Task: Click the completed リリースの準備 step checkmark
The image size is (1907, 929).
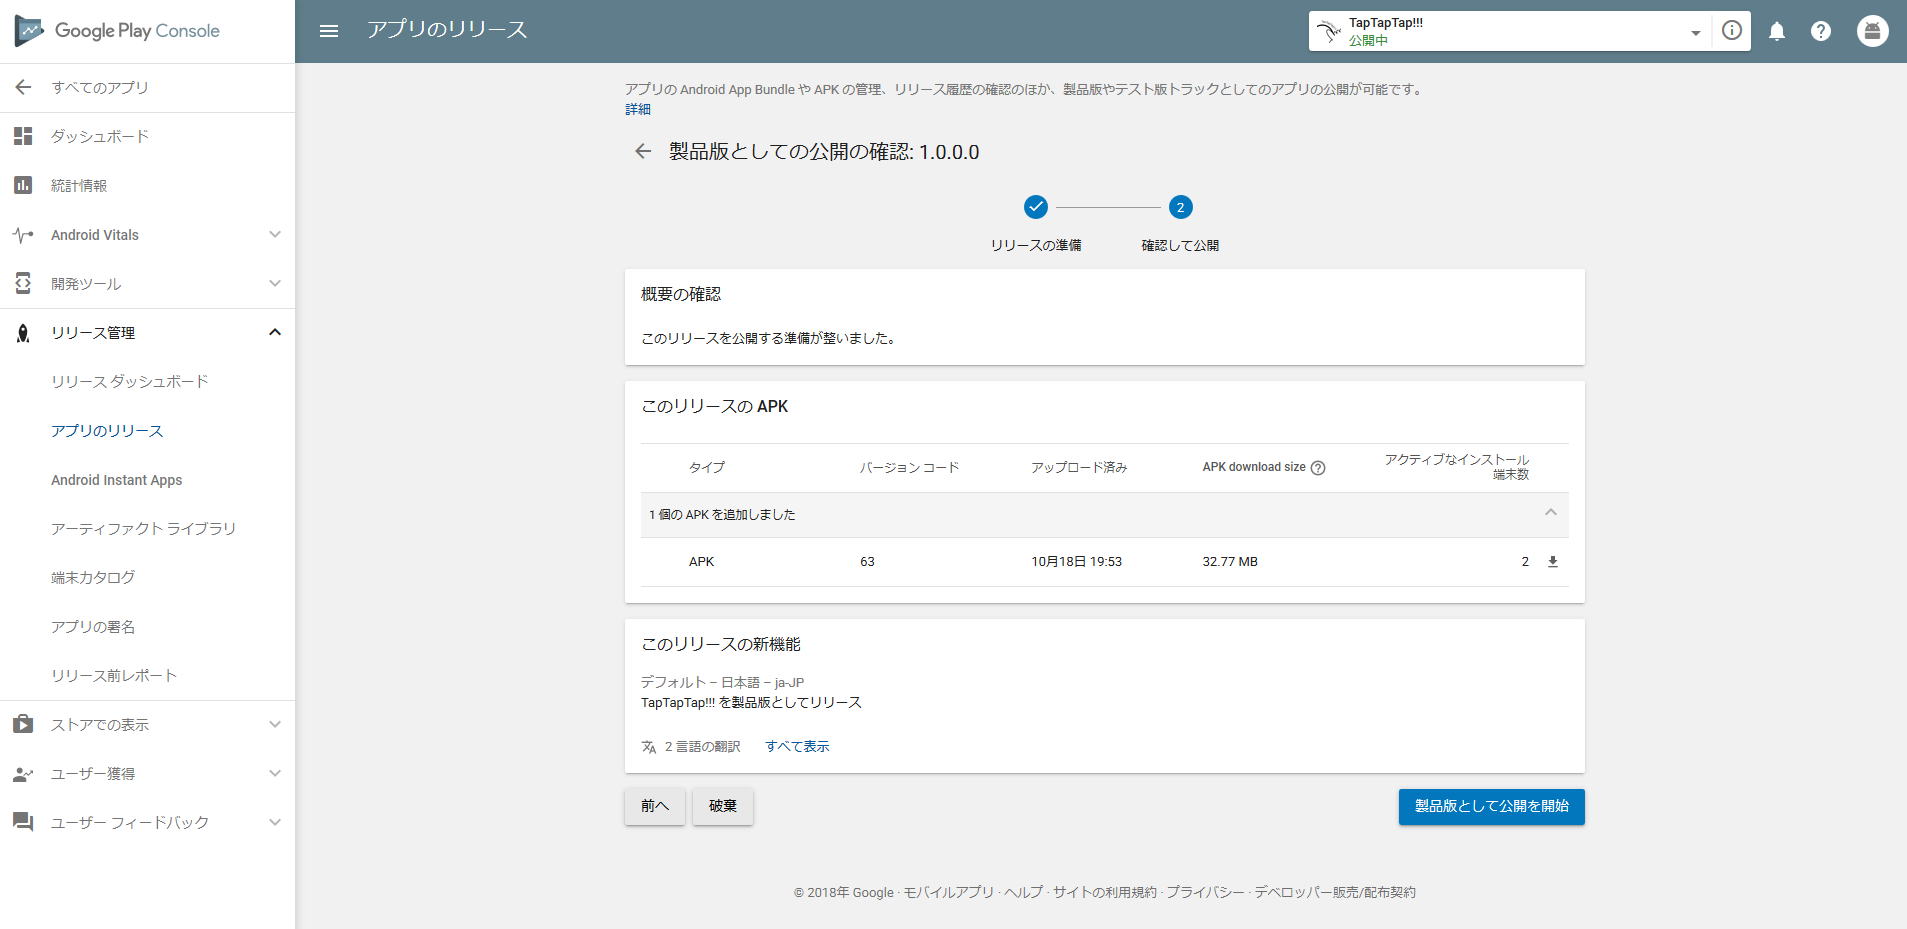Action: tap(1036, 207)
